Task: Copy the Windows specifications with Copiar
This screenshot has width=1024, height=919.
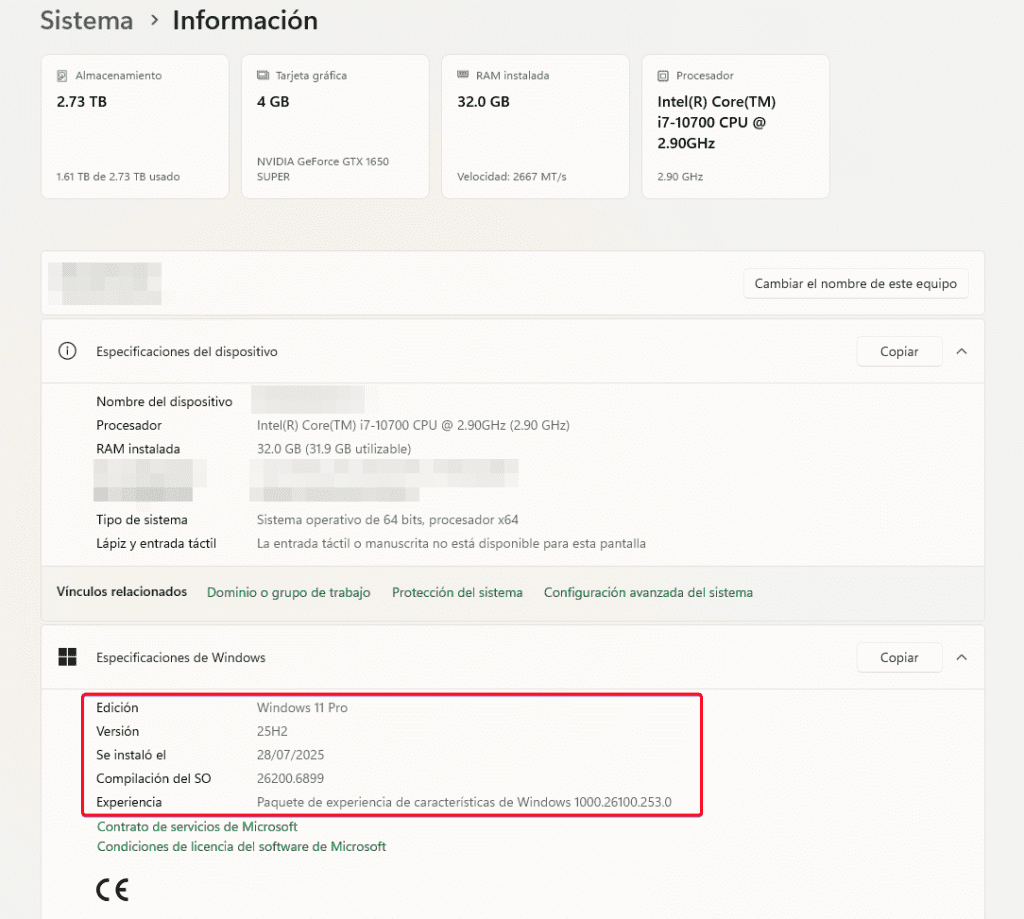Action: (x=899, y=657)
